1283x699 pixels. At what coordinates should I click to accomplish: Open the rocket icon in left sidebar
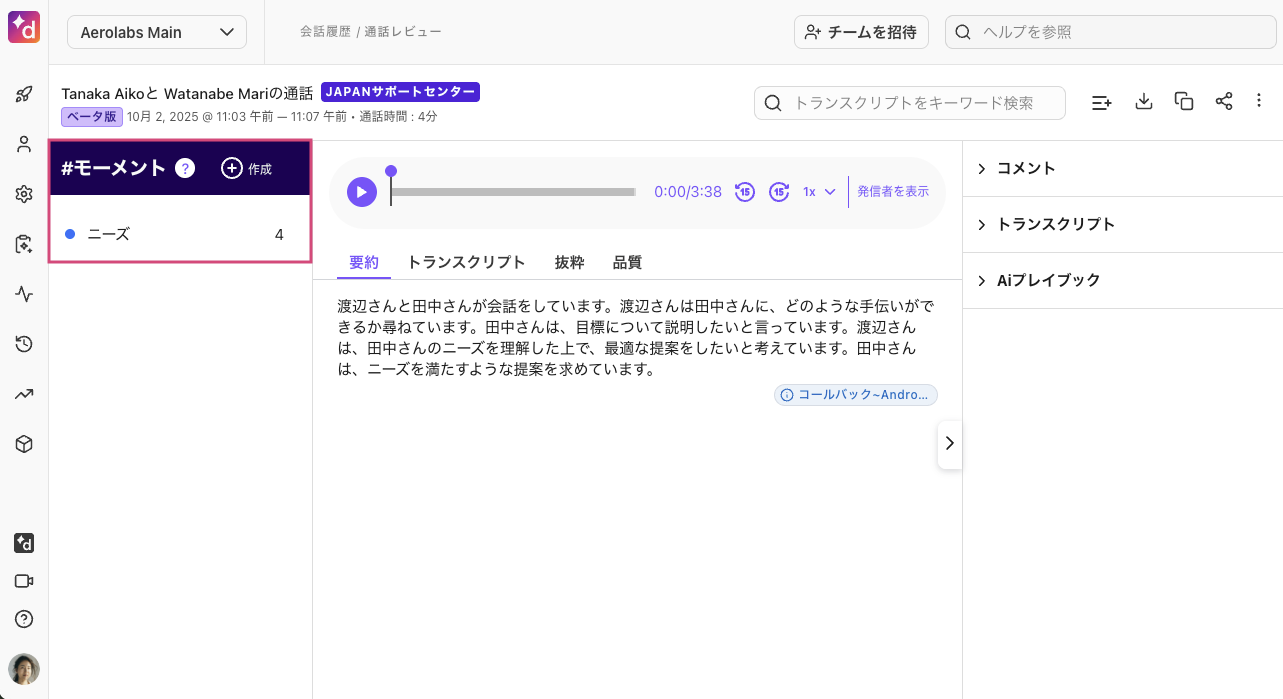24,95
